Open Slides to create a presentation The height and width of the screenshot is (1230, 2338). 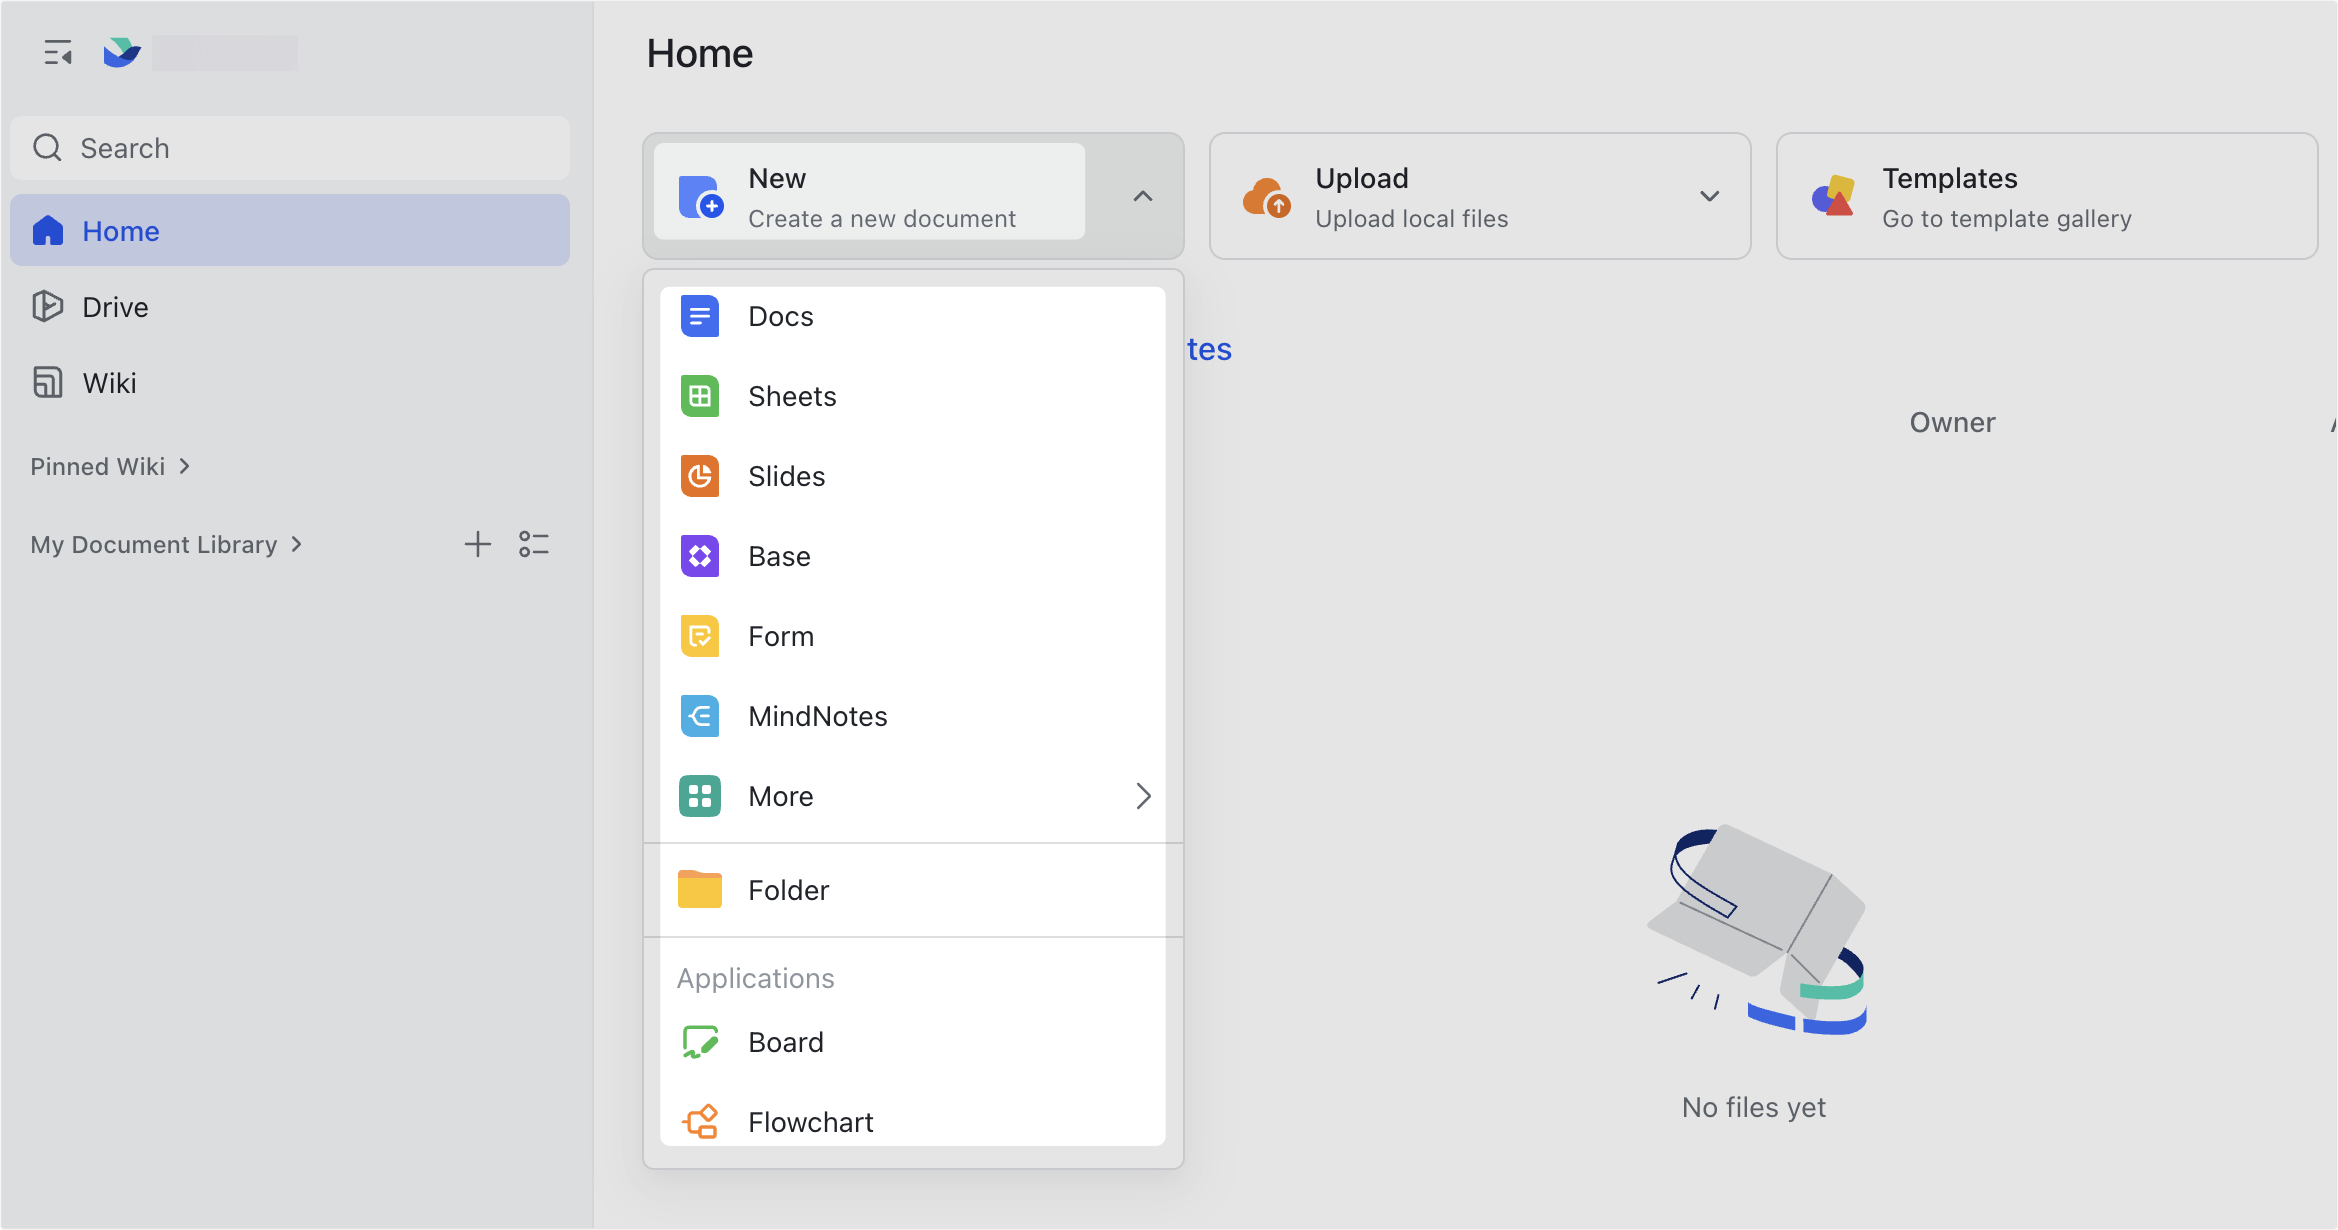pos(786,476)
